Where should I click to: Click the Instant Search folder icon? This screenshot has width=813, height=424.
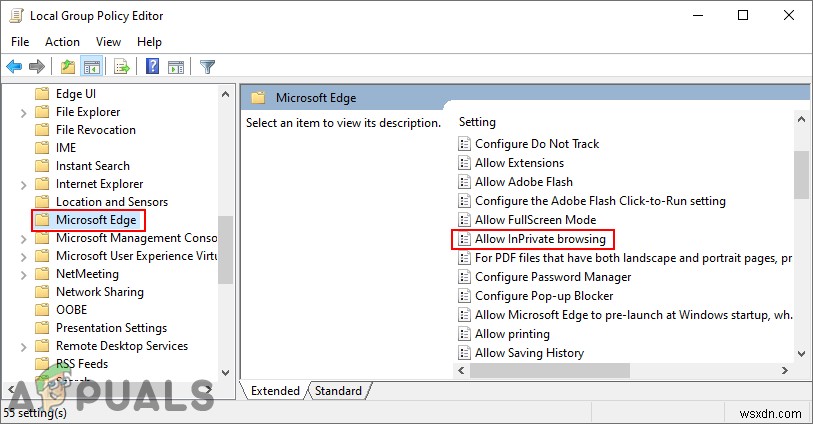[x=42, y=166]
